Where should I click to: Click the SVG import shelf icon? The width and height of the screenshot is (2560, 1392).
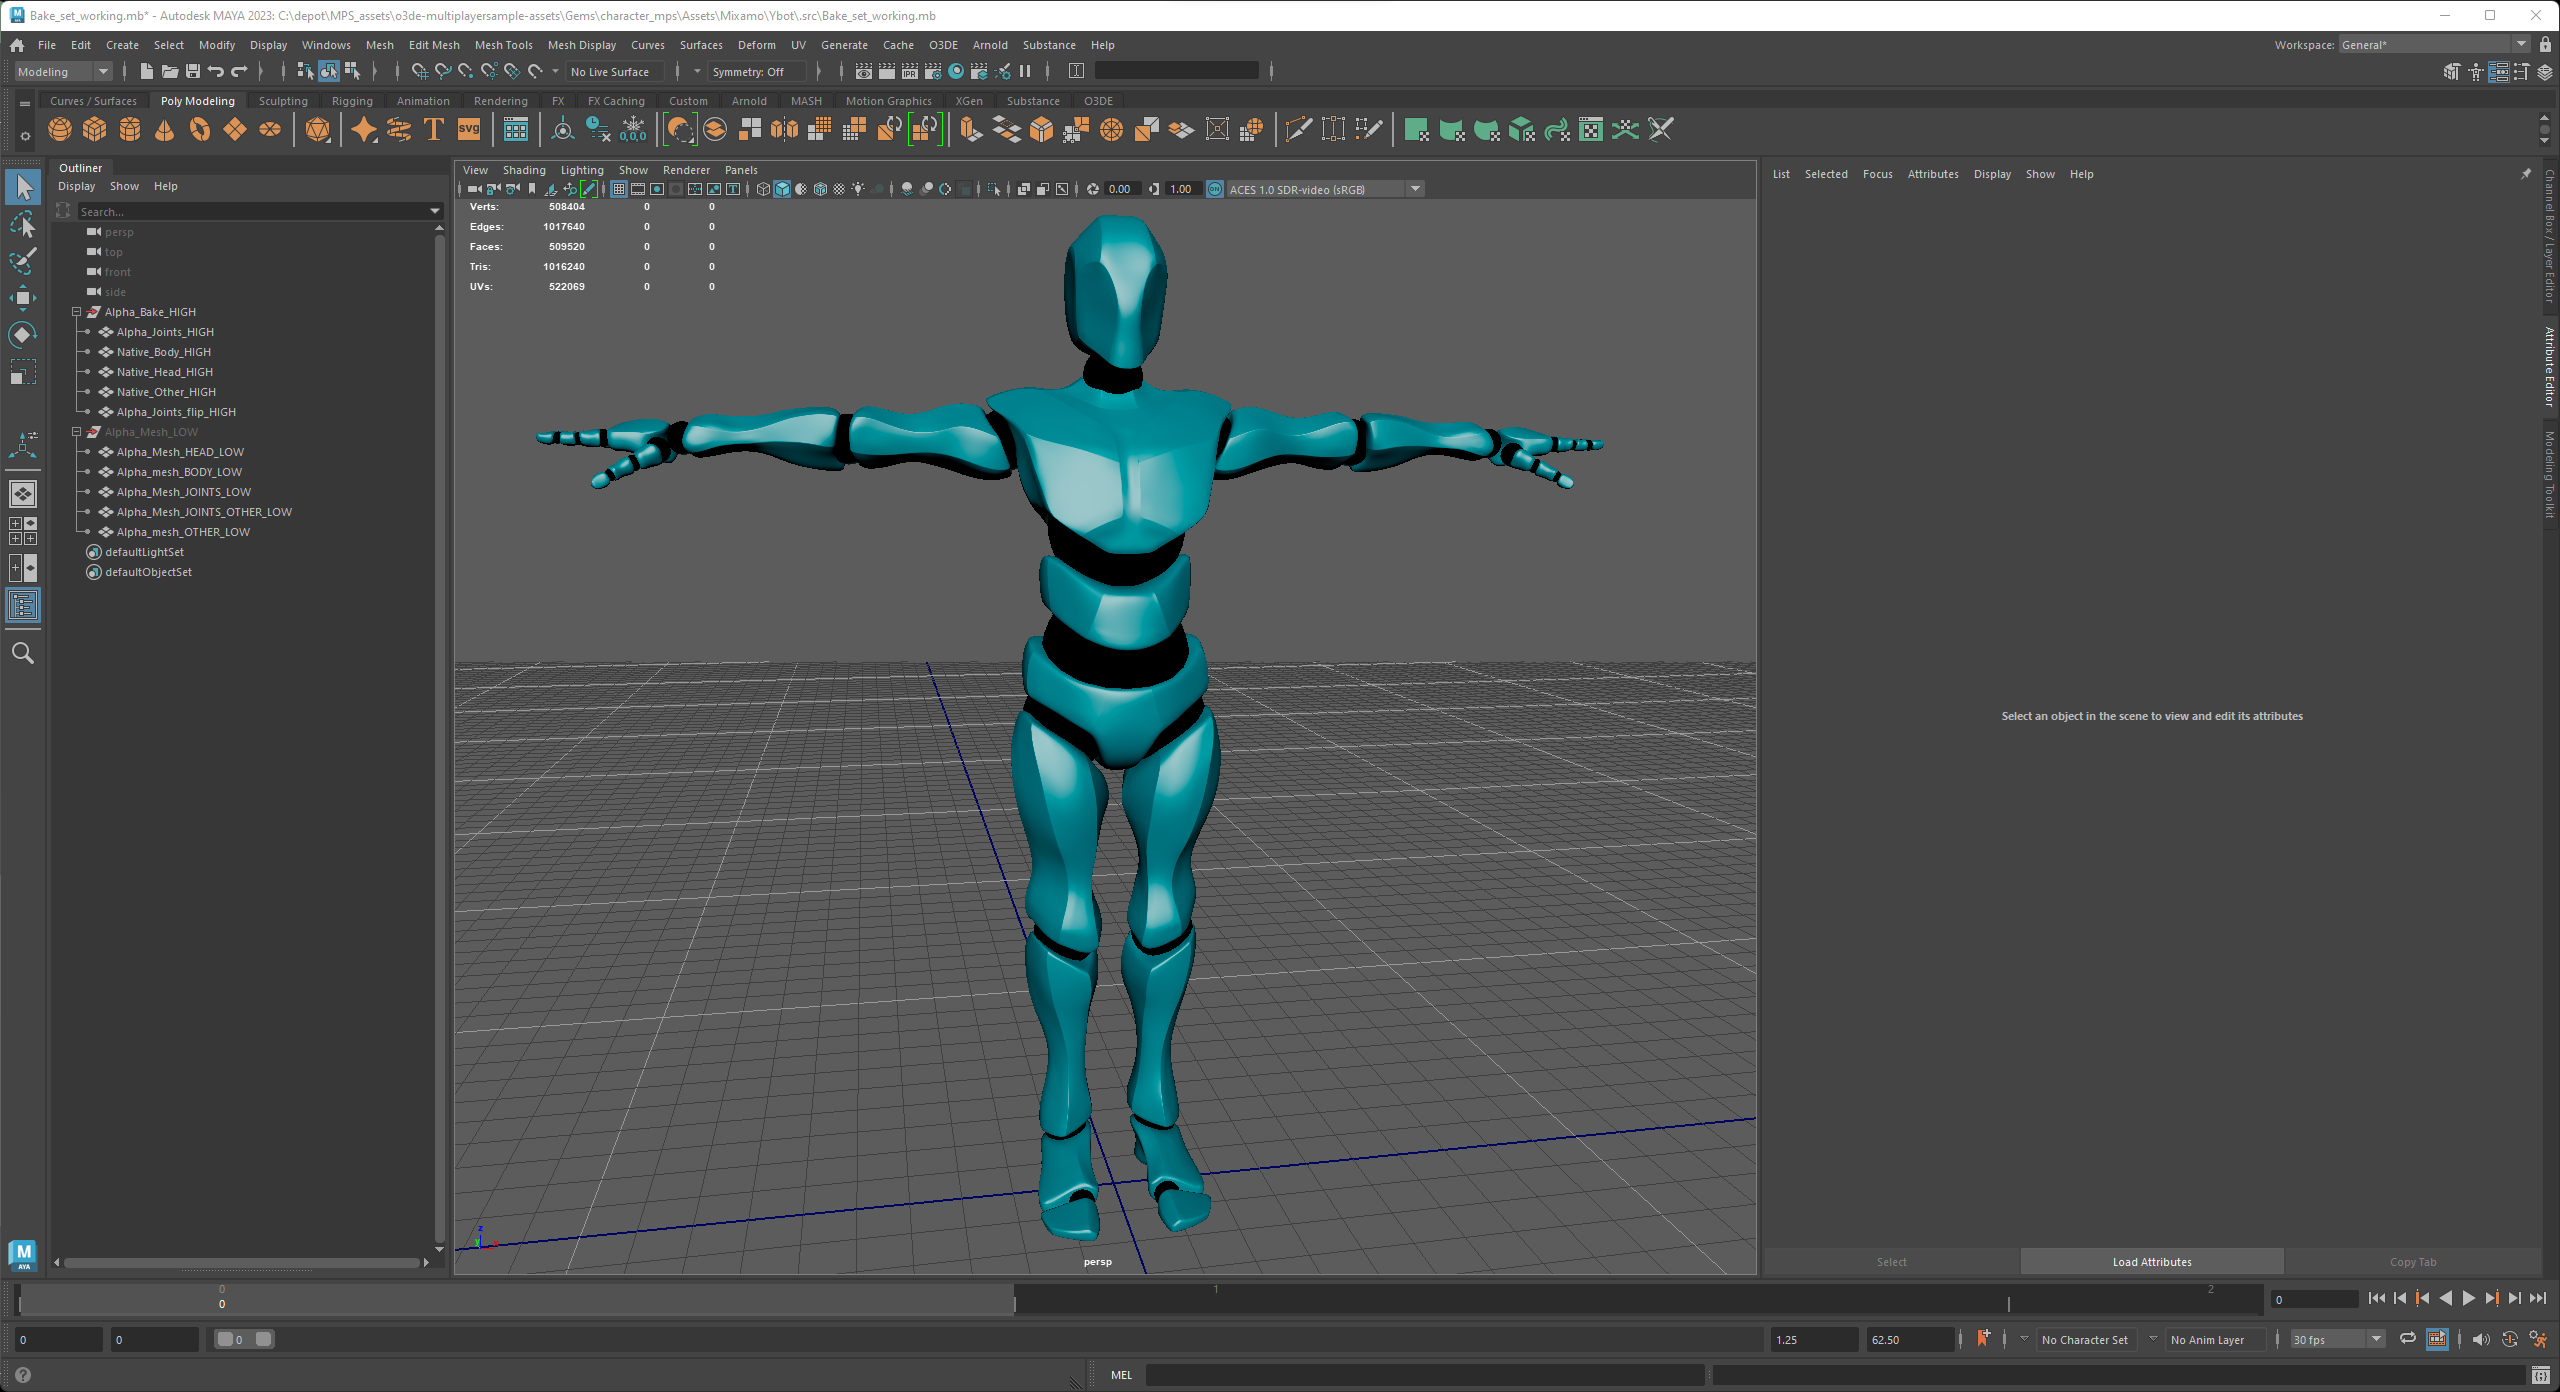point(469,130)
